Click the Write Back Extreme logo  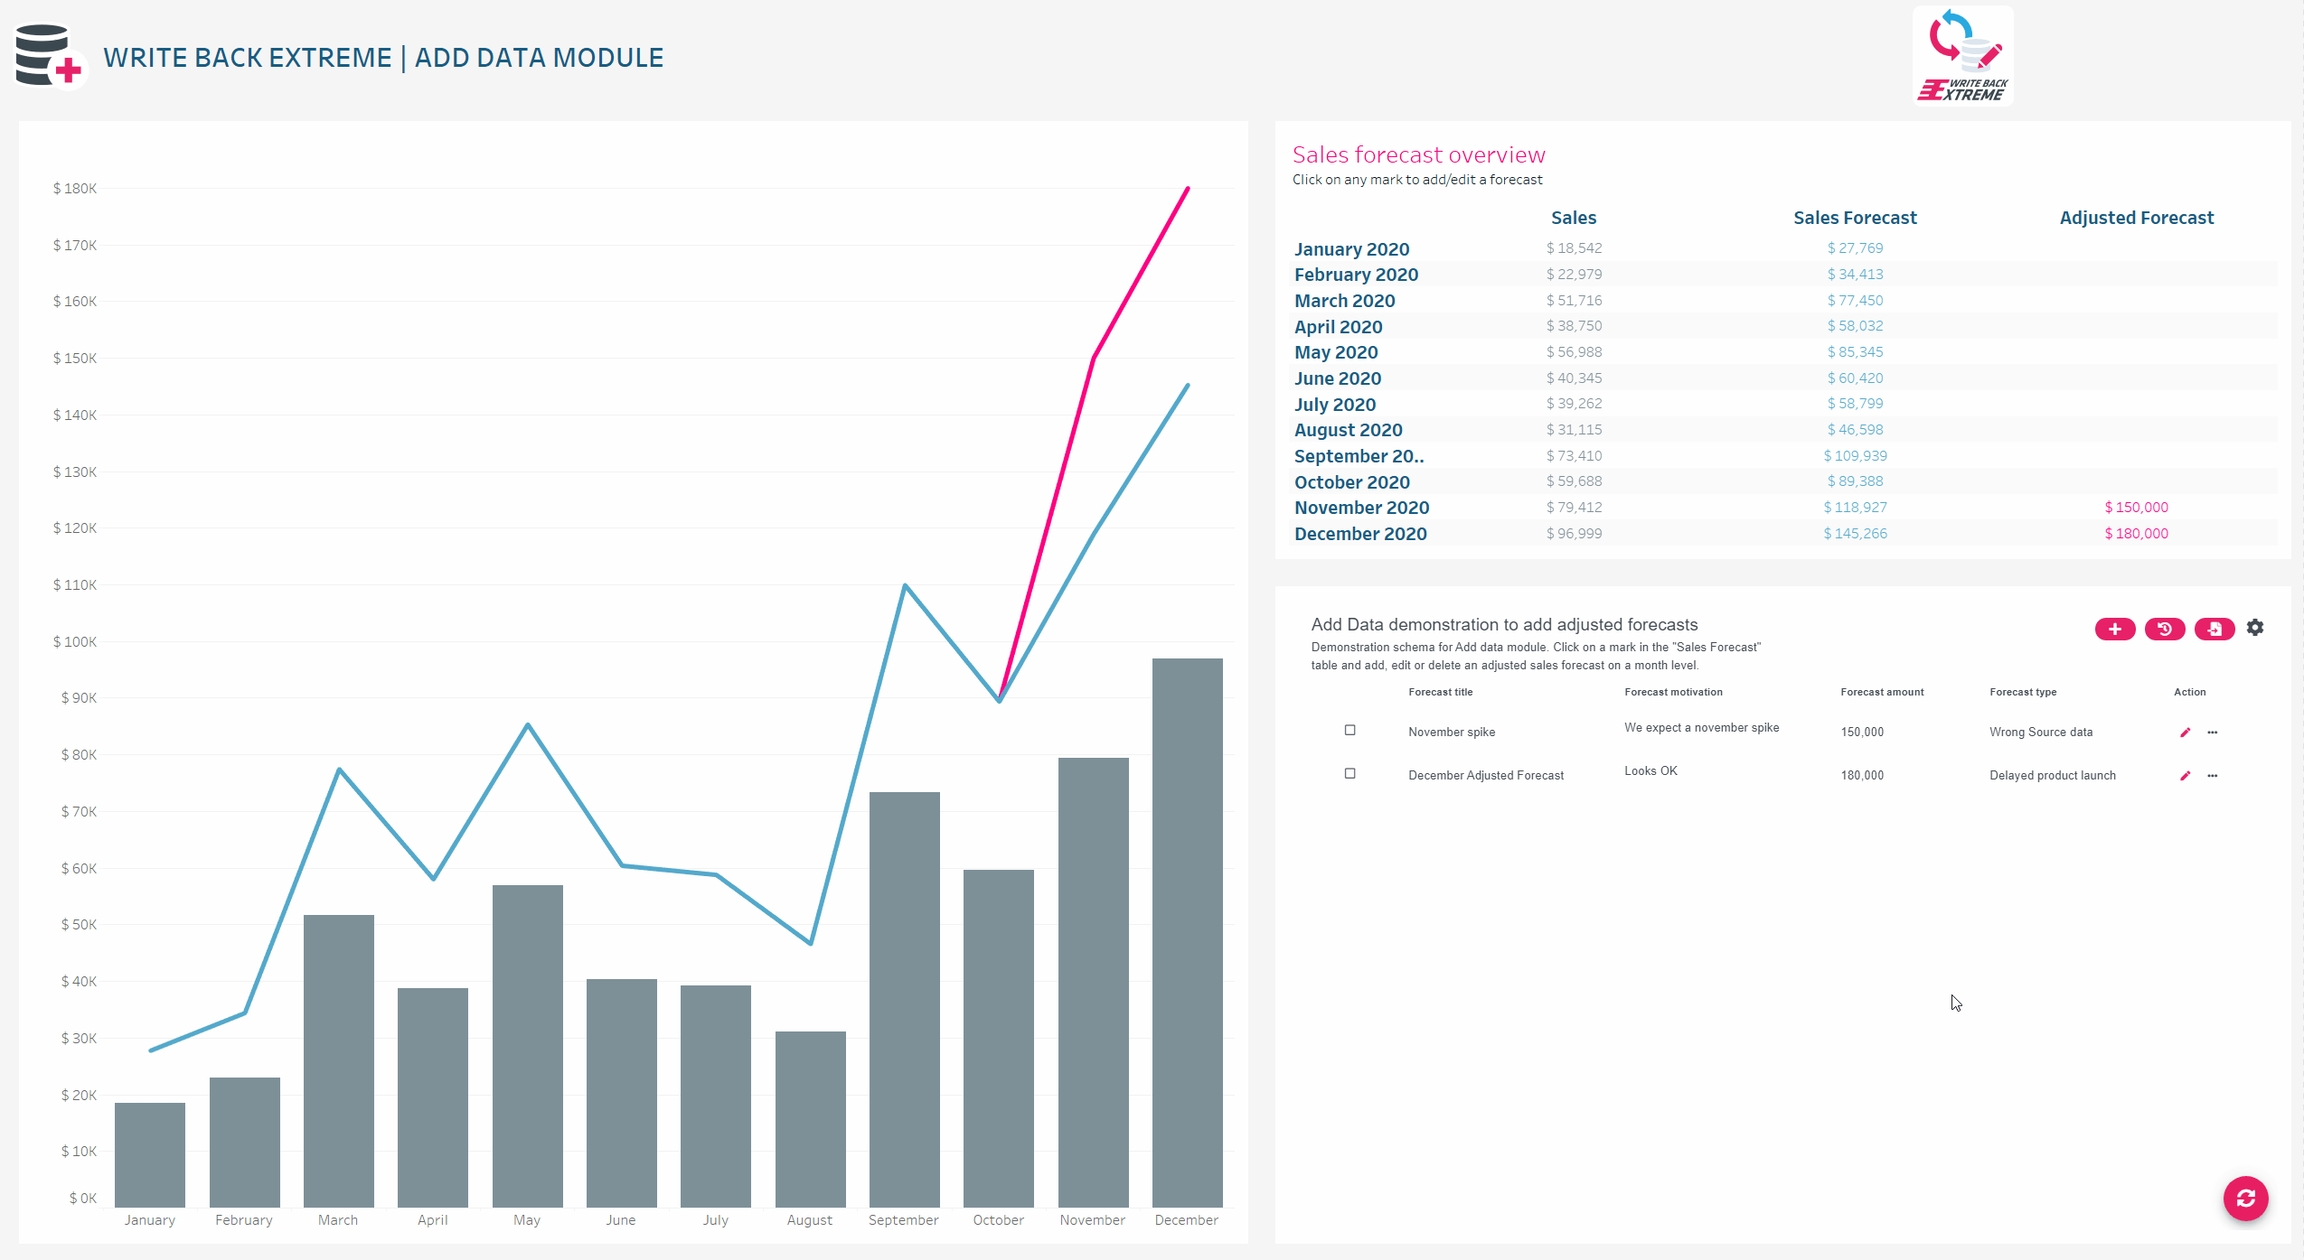point(1962,56)
